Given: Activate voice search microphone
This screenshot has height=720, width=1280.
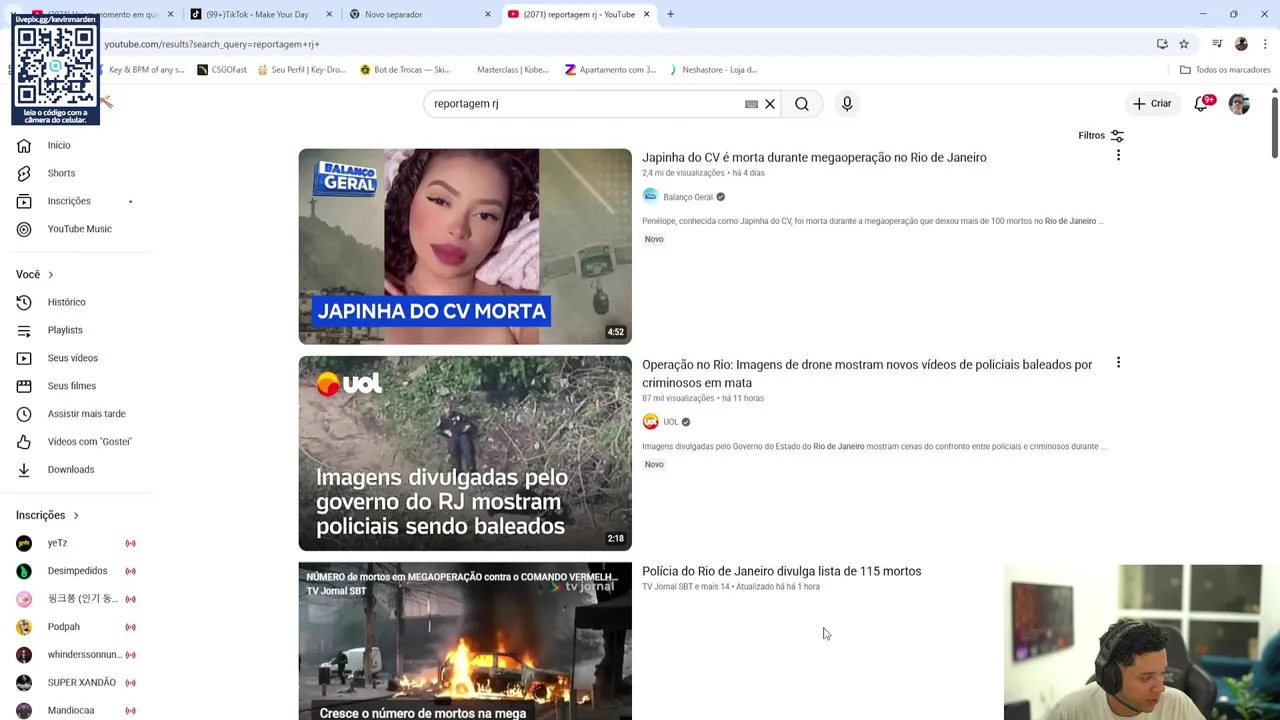Looking at the screenshot, I should (847, 104).
